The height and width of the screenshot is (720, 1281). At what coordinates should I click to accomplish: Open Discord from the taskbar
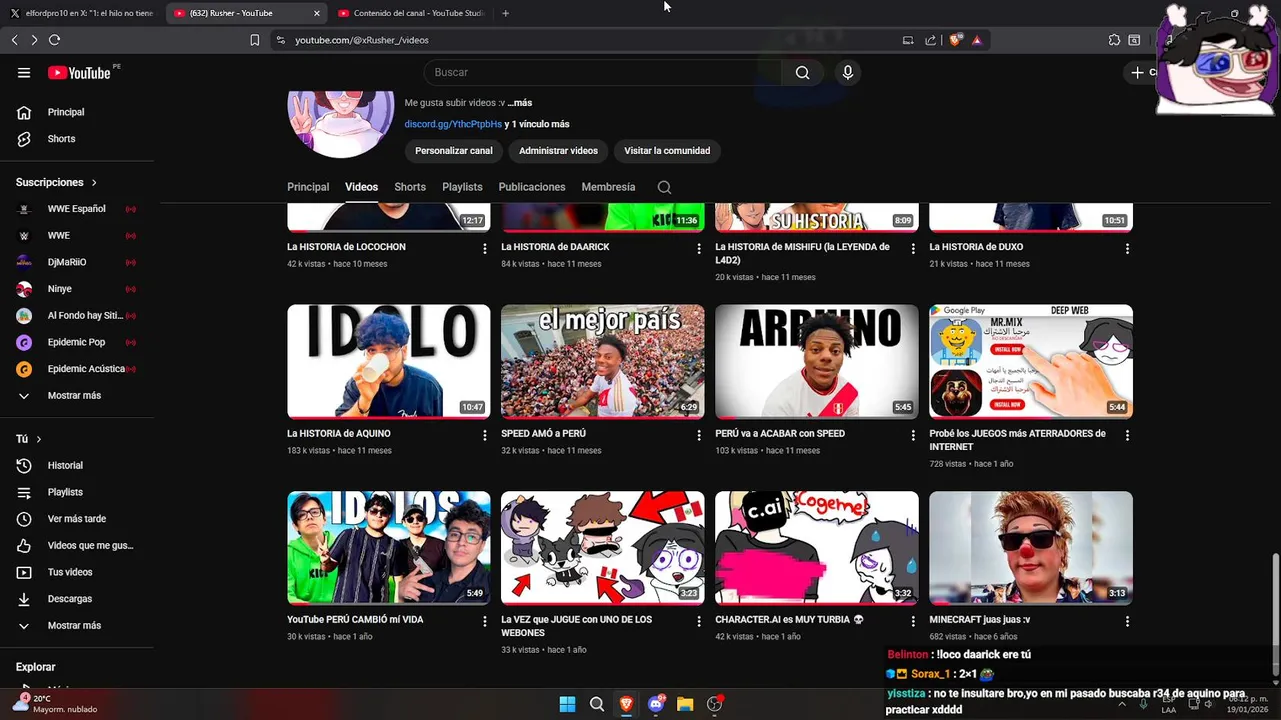coord(656,704)
